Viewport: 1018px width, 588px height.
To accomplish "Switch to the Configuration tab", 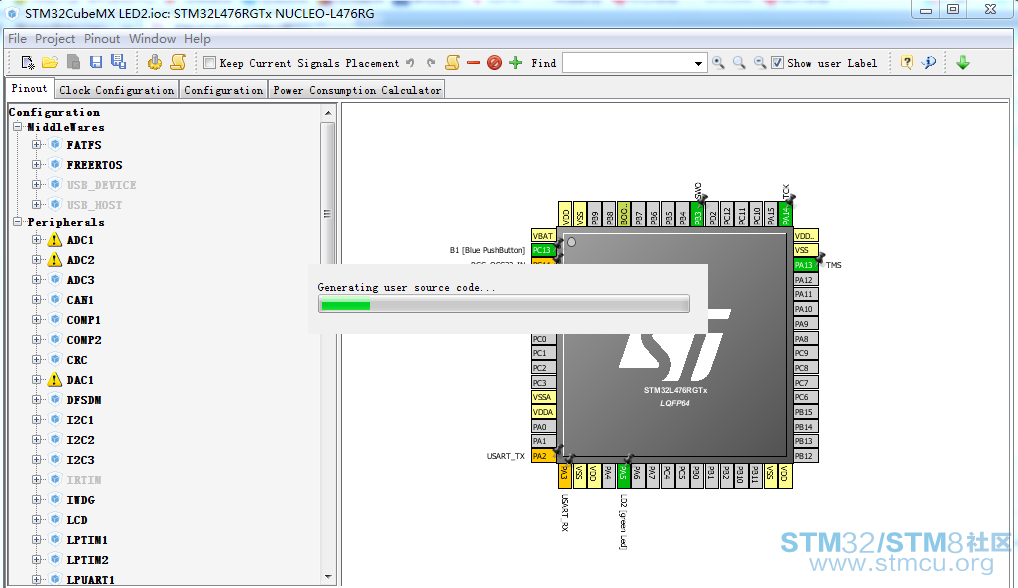I will pos(223,90).
